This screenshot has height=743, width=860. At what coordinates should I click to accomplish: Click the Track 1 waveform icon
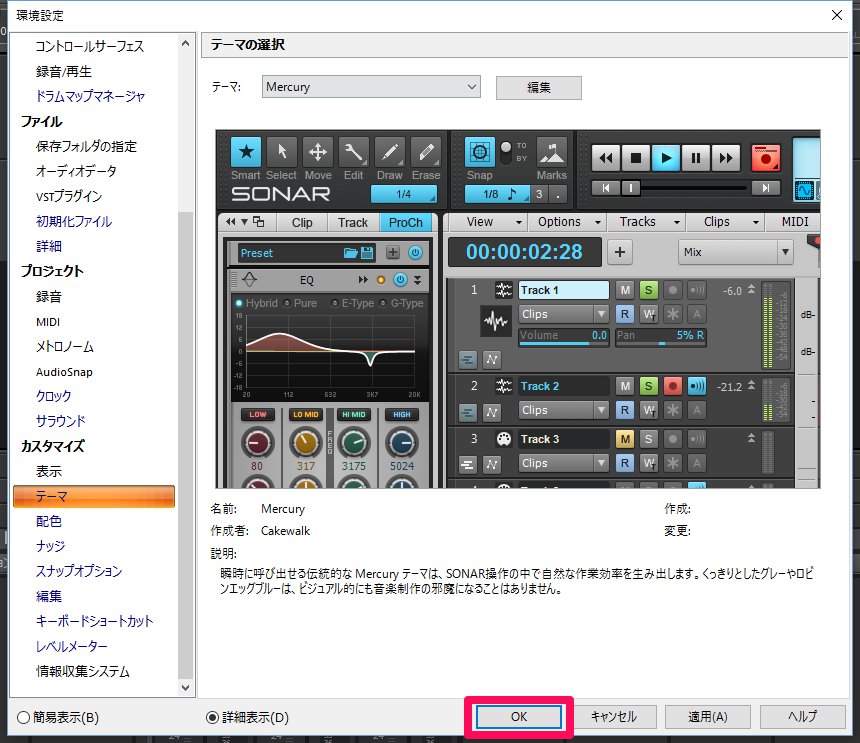[x=495, y=320]
